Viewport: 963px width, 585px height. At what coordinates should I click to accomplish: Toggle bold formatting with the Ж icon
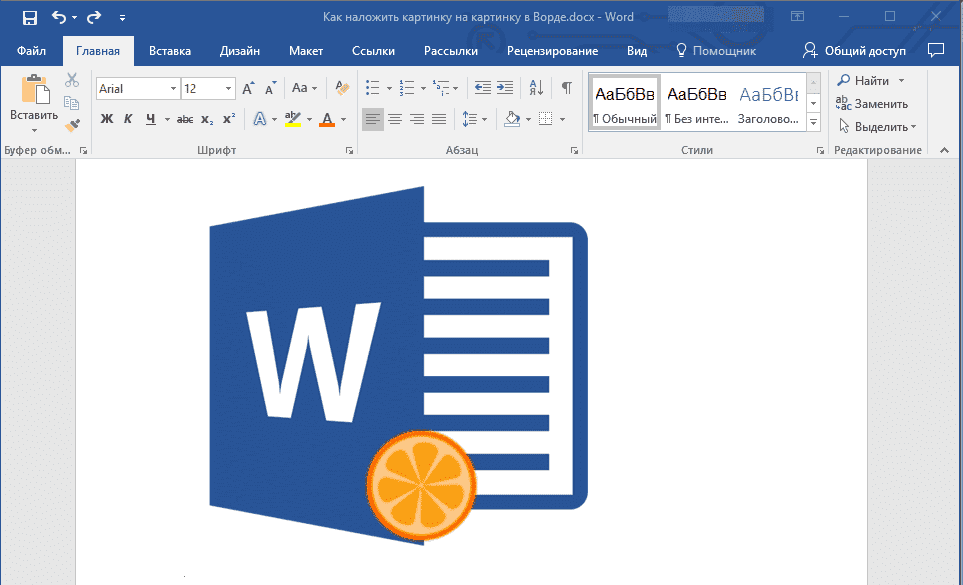point(107,118)
